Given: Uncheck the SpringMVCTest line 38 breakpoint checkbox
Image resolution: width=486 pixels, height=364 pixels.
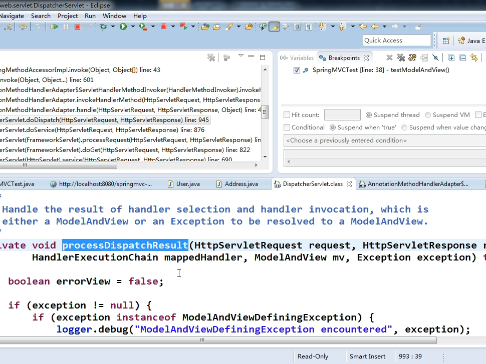Looking at the screenshot, I should click(x=297, y=70).
